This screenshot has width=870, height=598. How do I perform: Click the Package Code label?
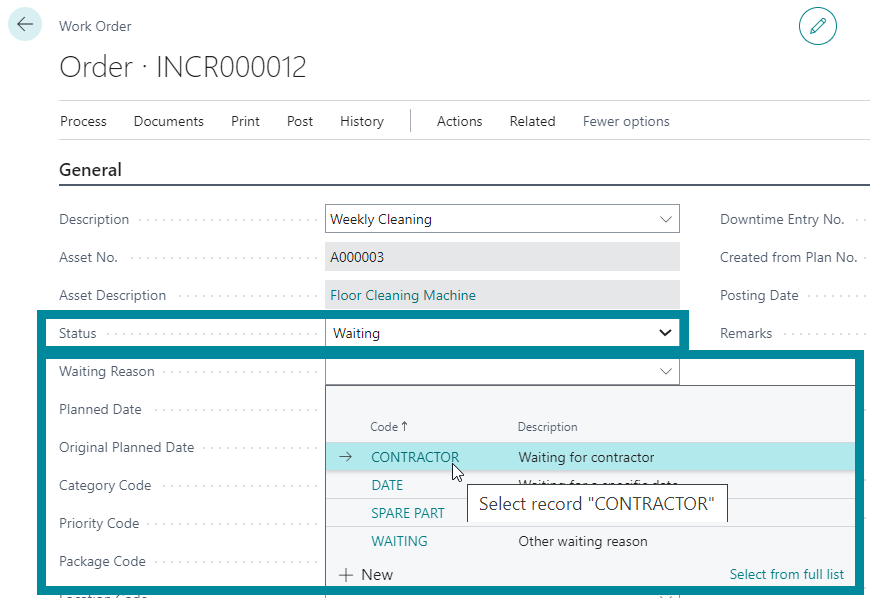[102, 561]
